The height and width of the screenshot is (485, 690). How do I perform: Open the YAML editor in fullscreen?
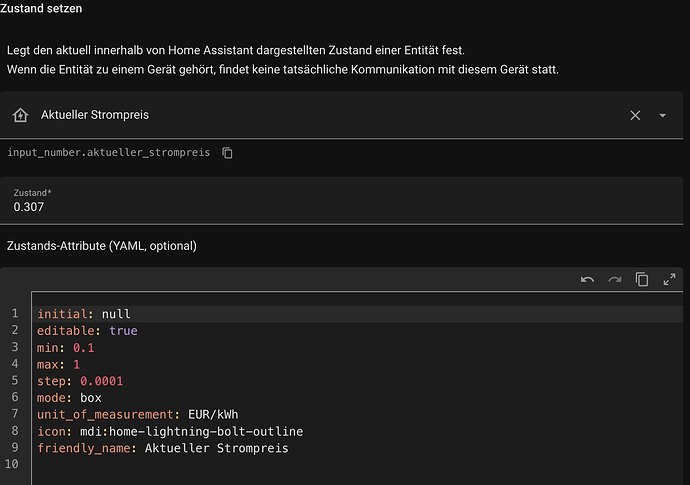[x=669, y=280]
